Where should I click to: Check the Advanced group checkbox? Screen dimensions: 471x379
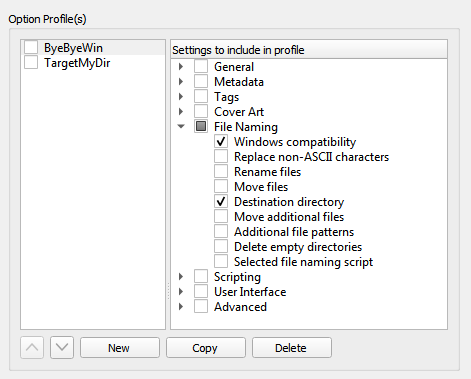pyautogui.click(x=201, y=306)
